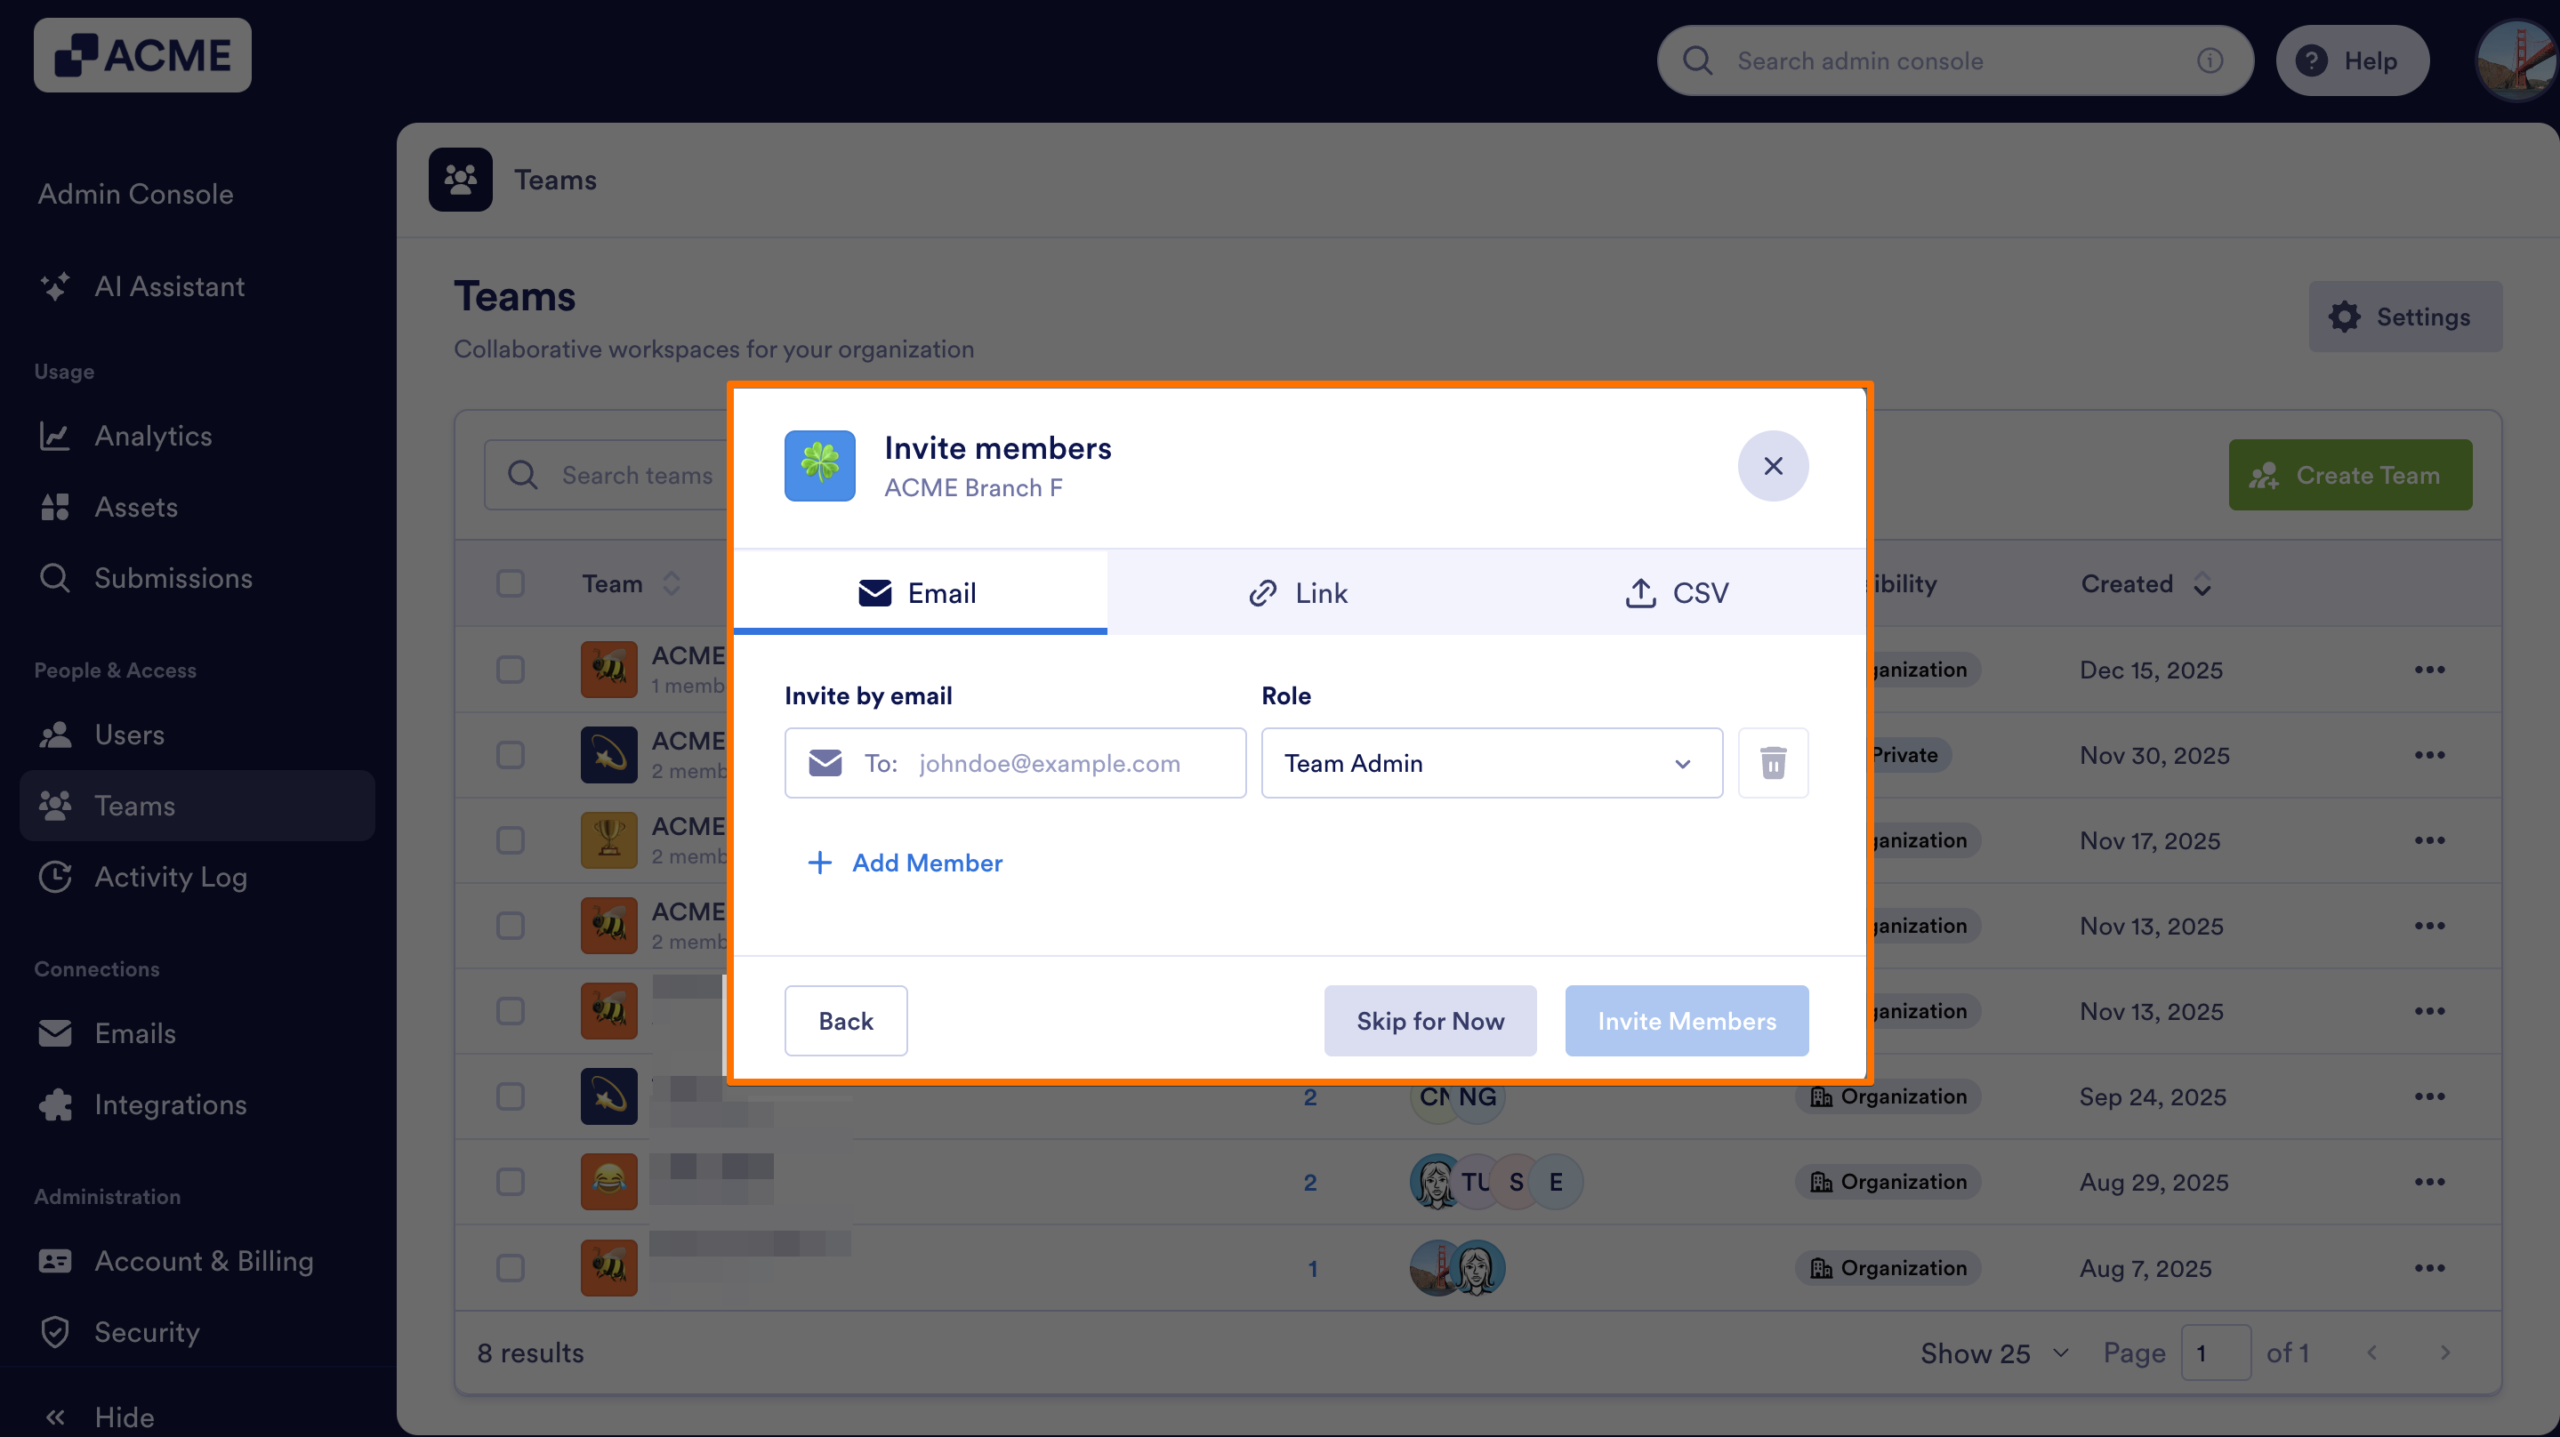This screenshot has width=2560, height=1437.
Task: Select the Analytics sidebar icon
Action: click(57, 436)
